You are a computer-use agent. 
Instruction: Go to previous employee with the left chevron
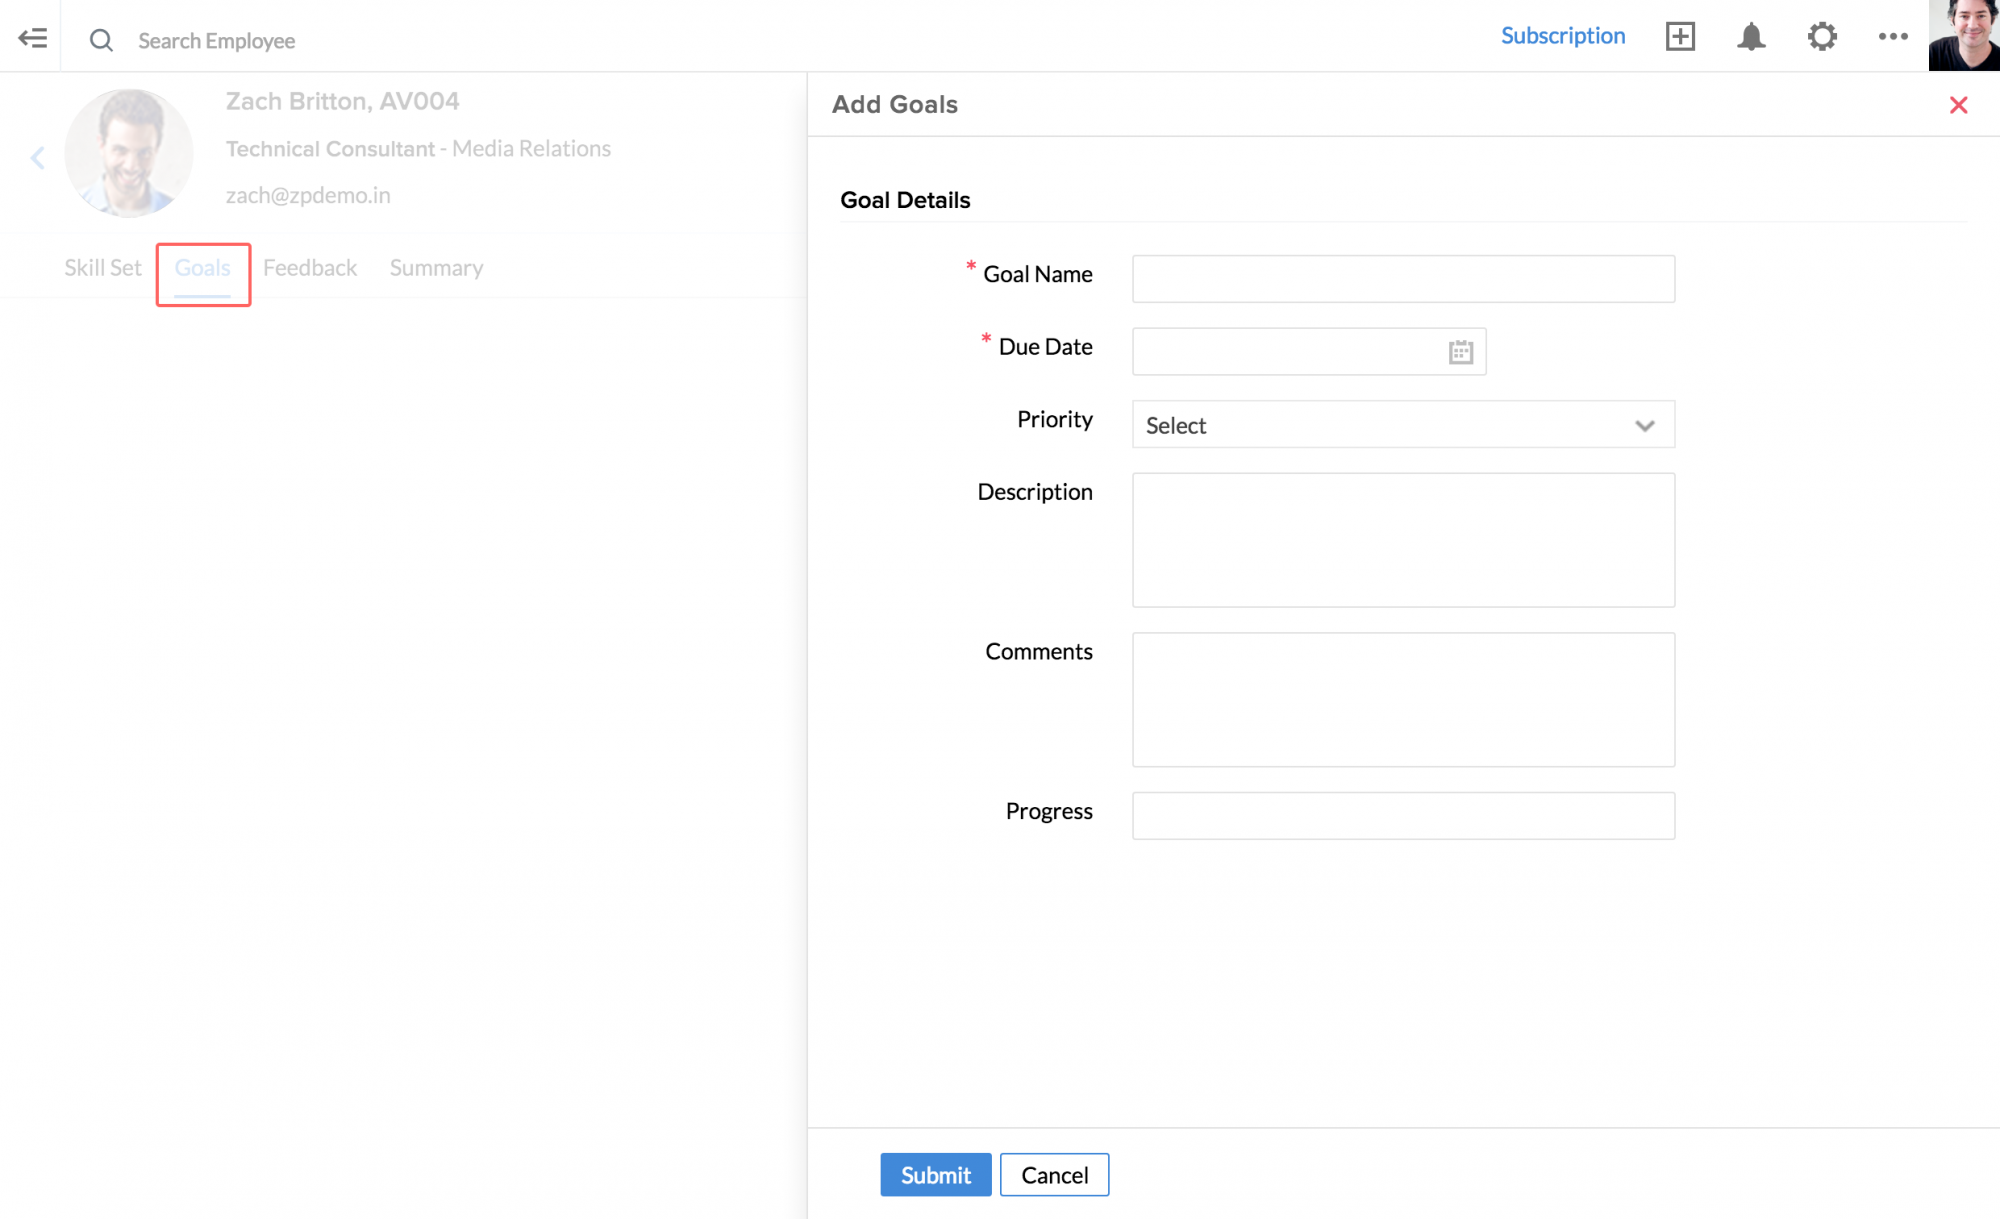38,158
